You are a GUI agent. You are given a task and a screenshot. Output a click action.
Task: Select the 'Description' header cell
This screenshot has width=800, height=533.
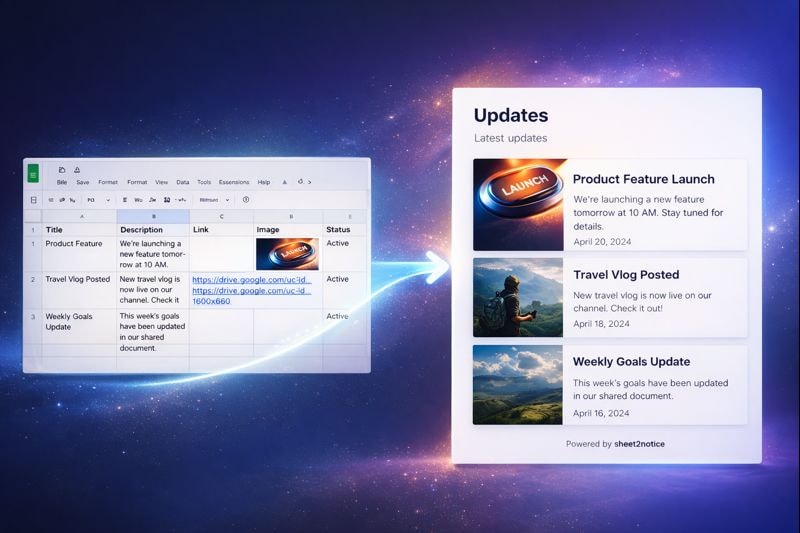tap(153, 230)
